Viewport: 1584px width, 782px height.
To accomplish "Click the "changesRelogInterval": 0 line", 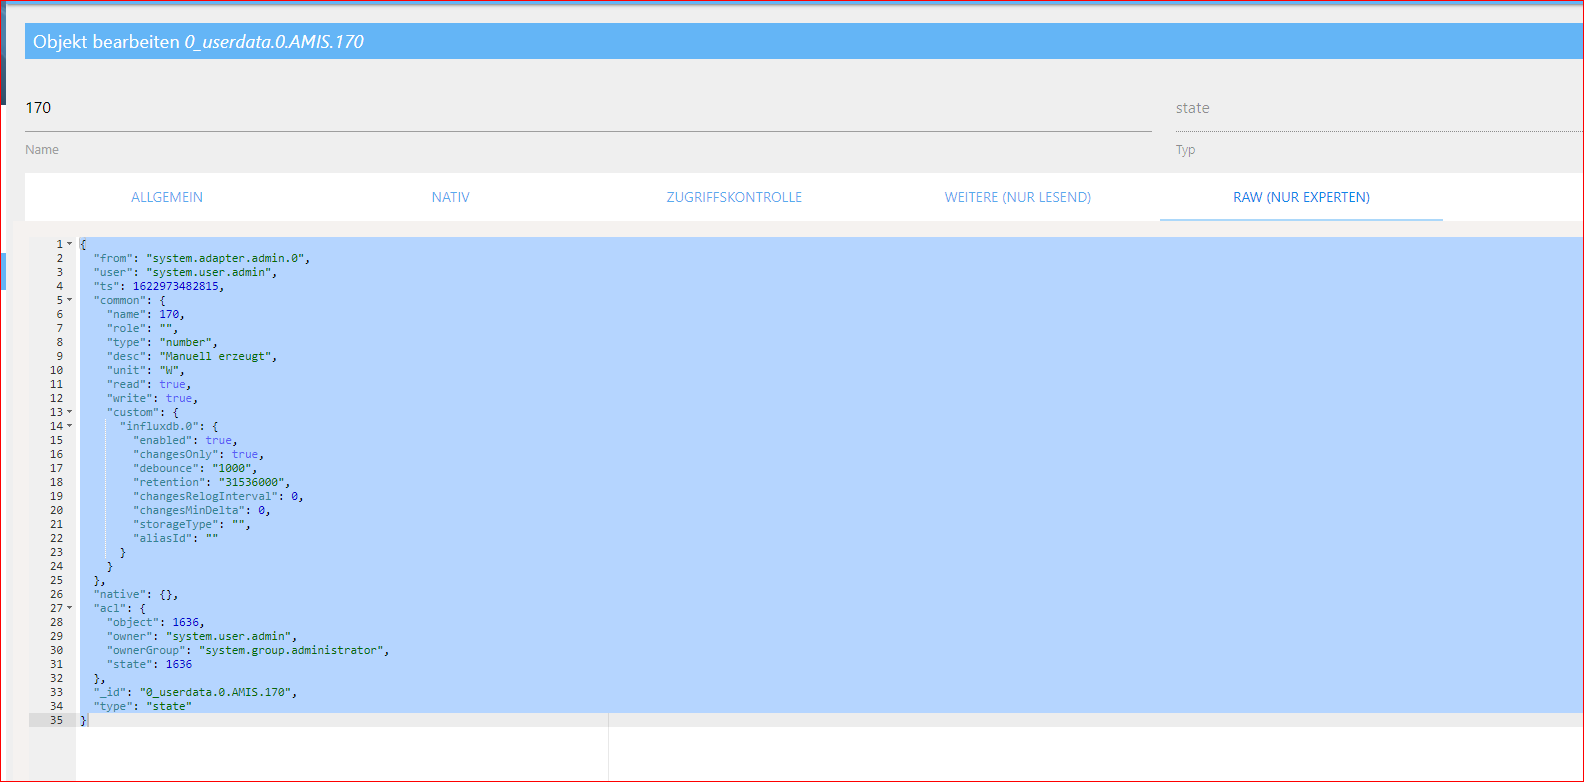I will [219, 496].
